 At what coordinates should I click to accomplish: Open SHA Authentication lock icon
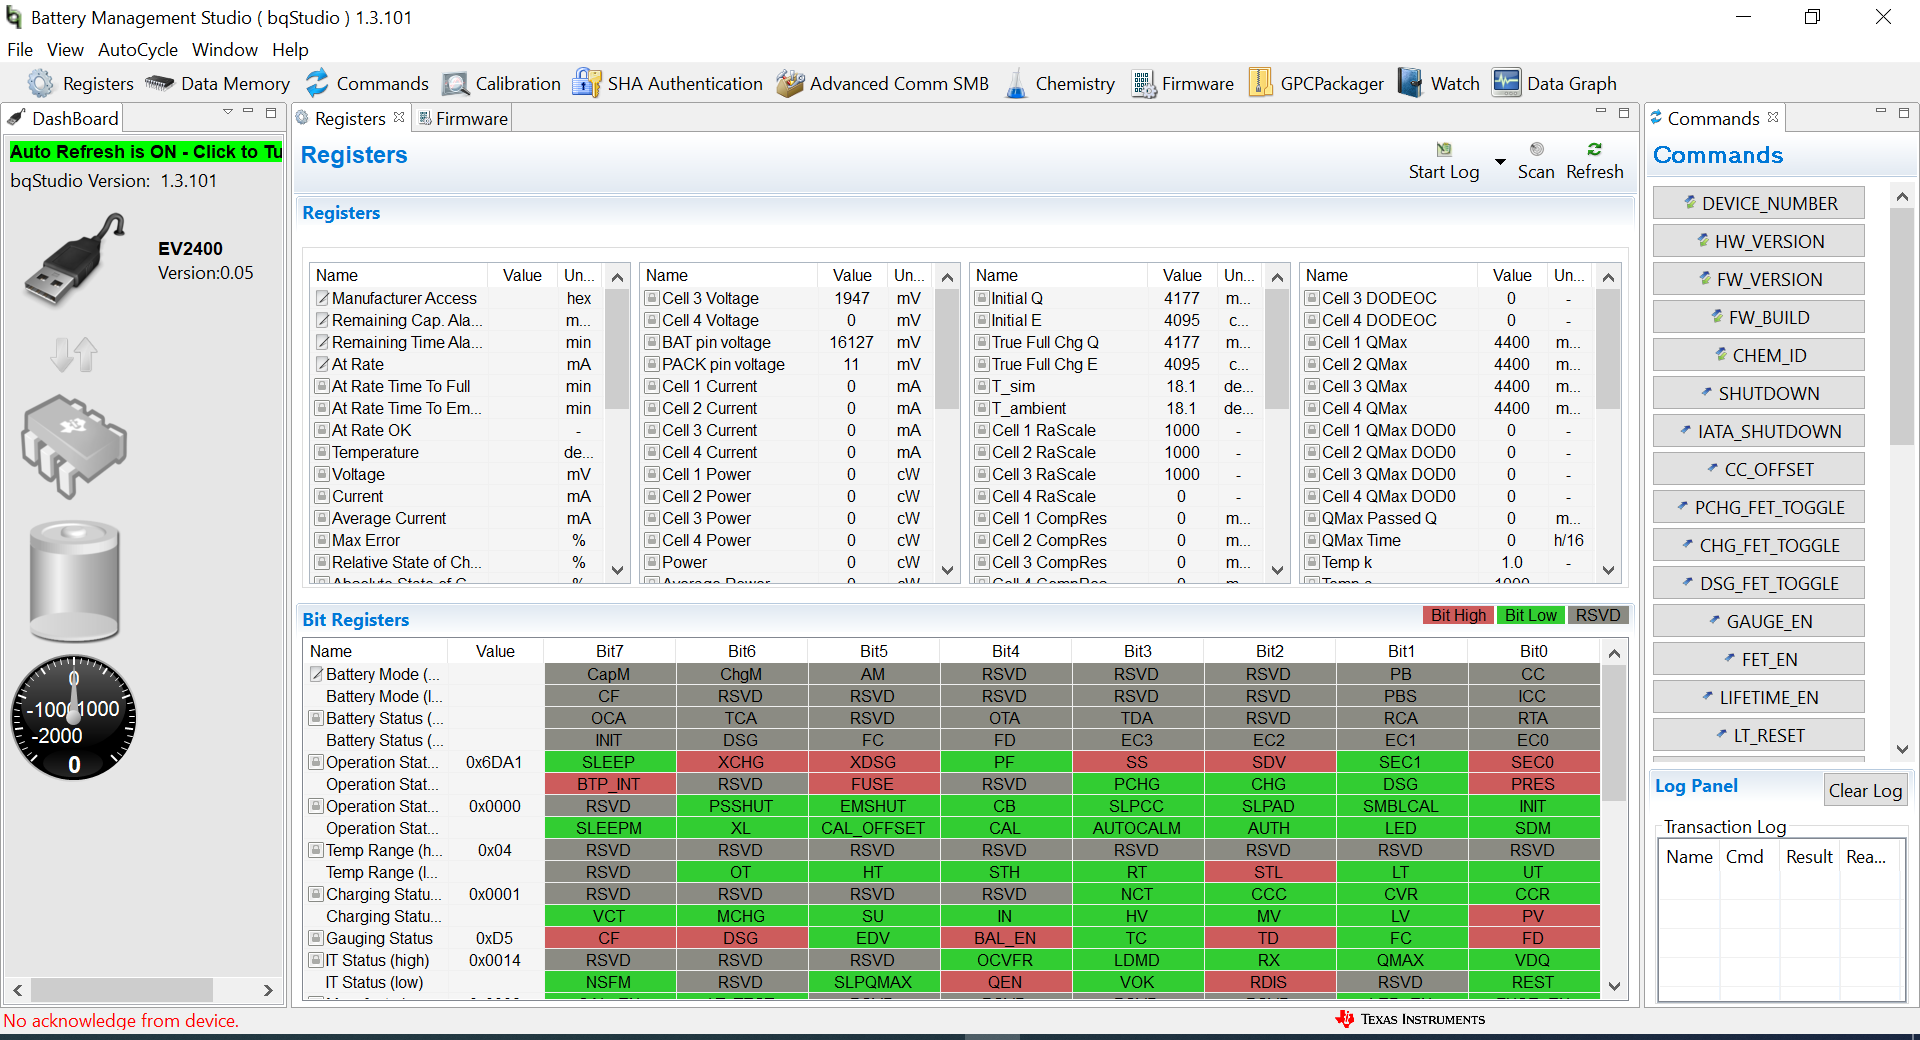pos(586,83)
